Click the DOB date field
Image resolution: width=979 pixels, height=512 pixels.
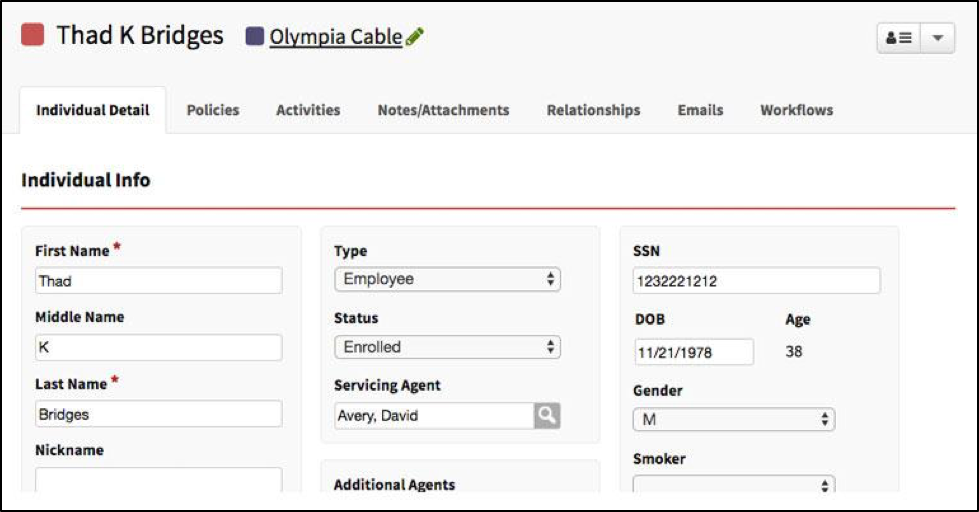tap(694, 352)
